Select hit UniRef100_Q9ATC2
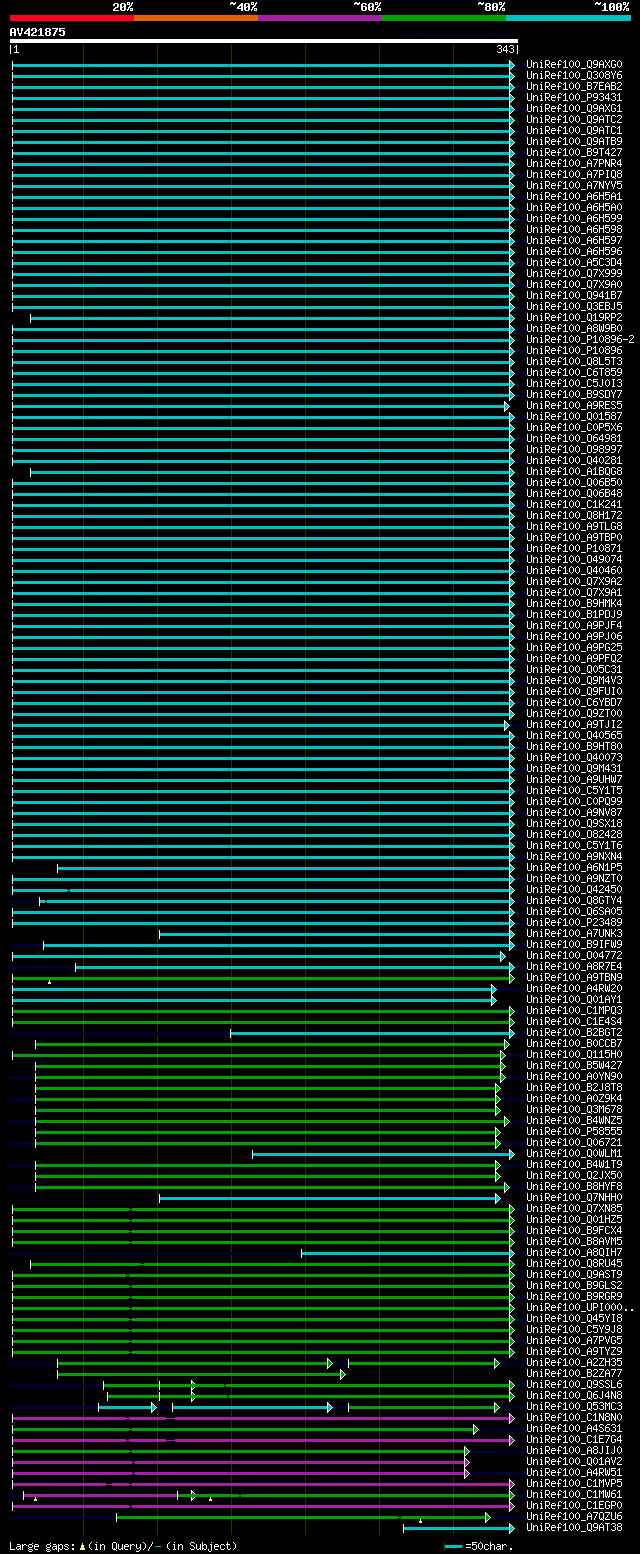 coord(574,120)
